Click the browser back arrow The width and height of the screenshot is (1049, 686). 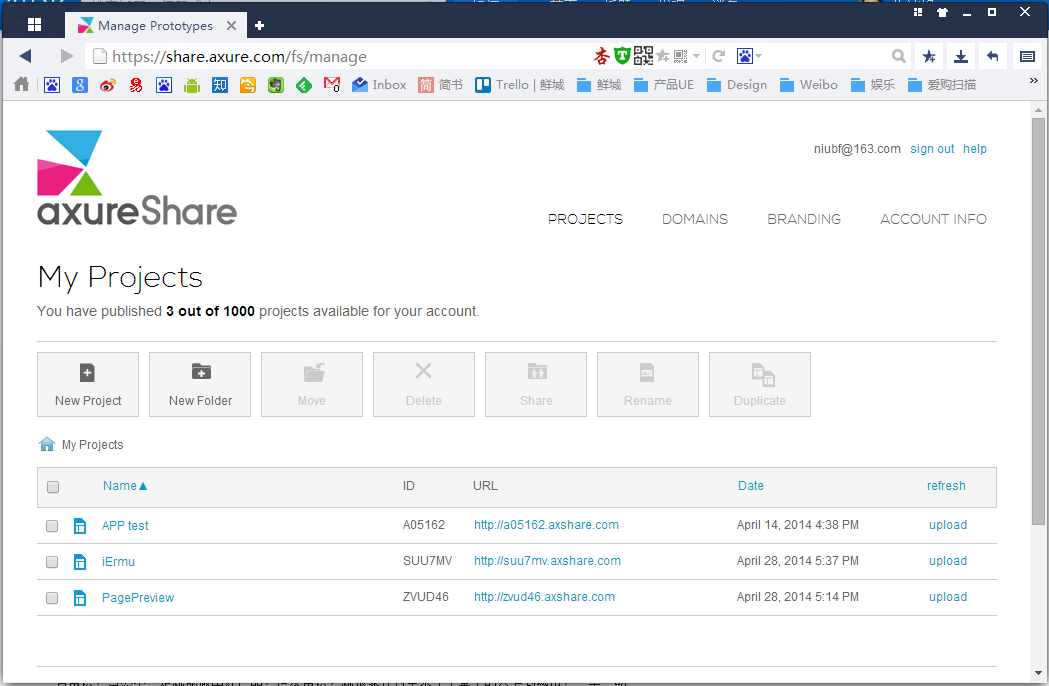pyautogui.click(x=26, y=56)
